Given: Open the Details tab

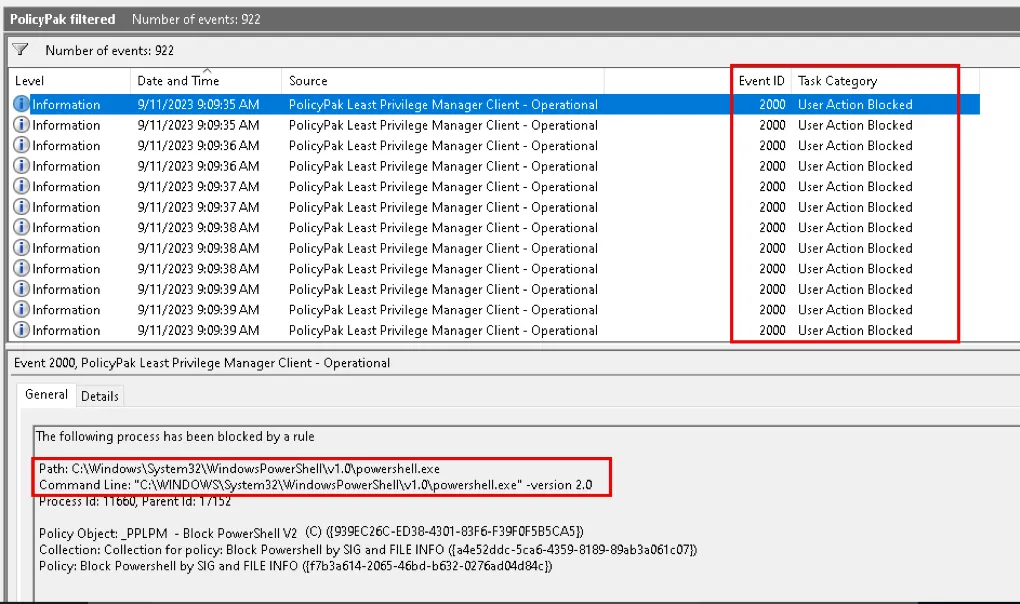Looking at the screenshot, I should [100, 396].
